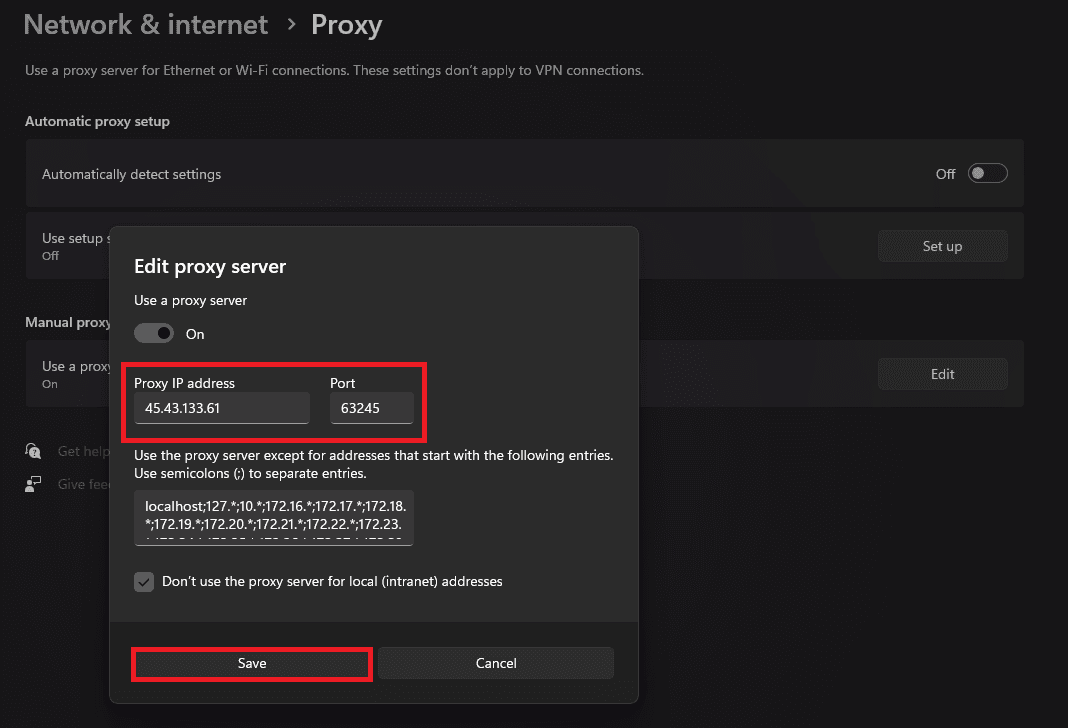Navigate back via Network & internet breadcrumb
Viewport: 1068px width, 728px height.
[145, 24]
